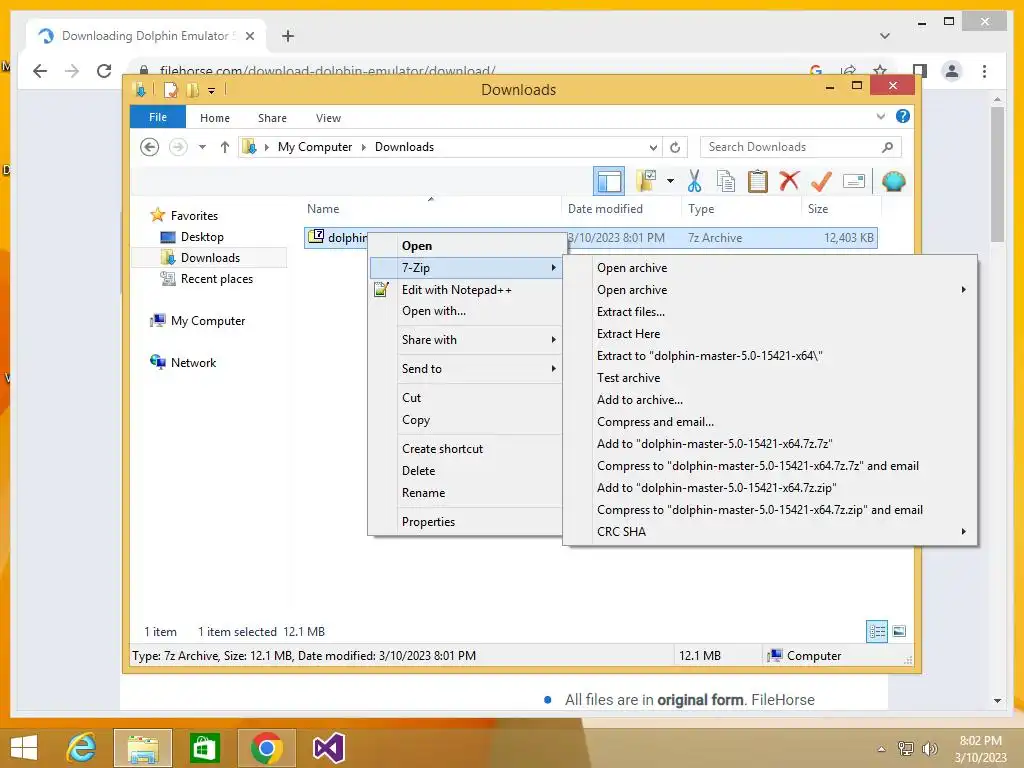
Task: Click the New folder icon in the quick access toolbar
Action: click(x=192, y=89)
